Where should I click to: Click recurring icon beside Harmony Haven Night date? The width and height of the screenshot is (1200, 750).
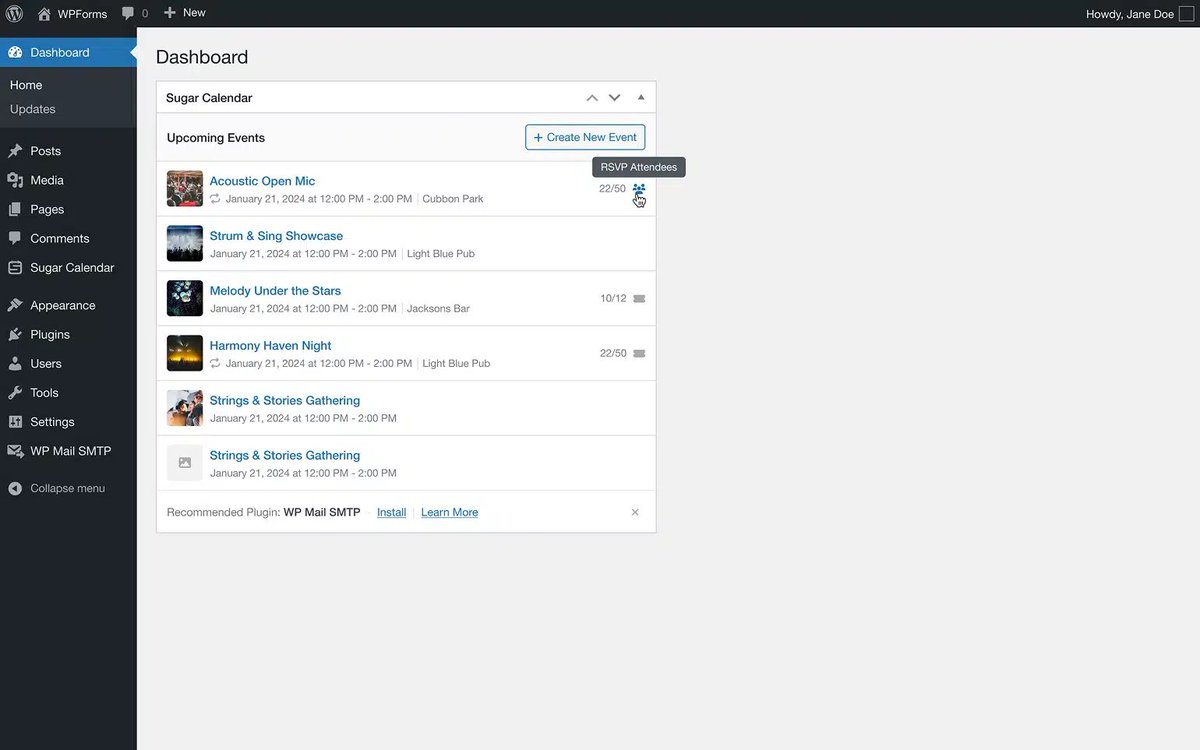(215, 364)
